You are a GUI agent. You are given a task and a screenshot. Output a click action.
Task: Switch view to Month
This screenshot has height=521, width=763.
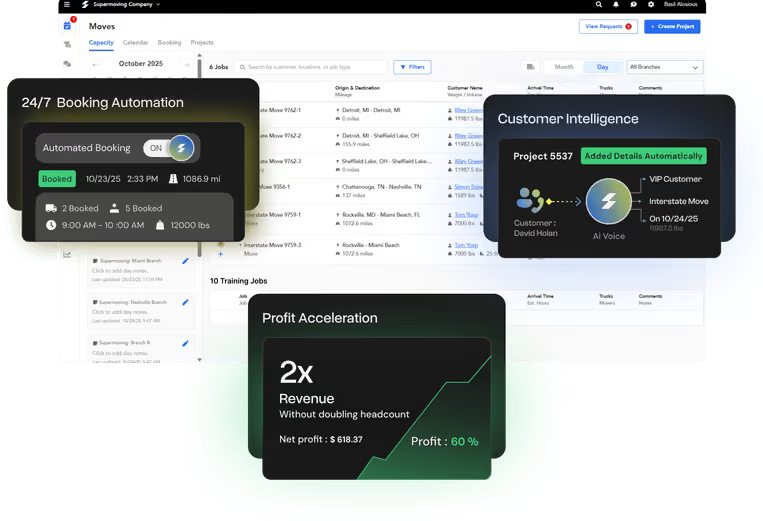[x=564, y=67]
